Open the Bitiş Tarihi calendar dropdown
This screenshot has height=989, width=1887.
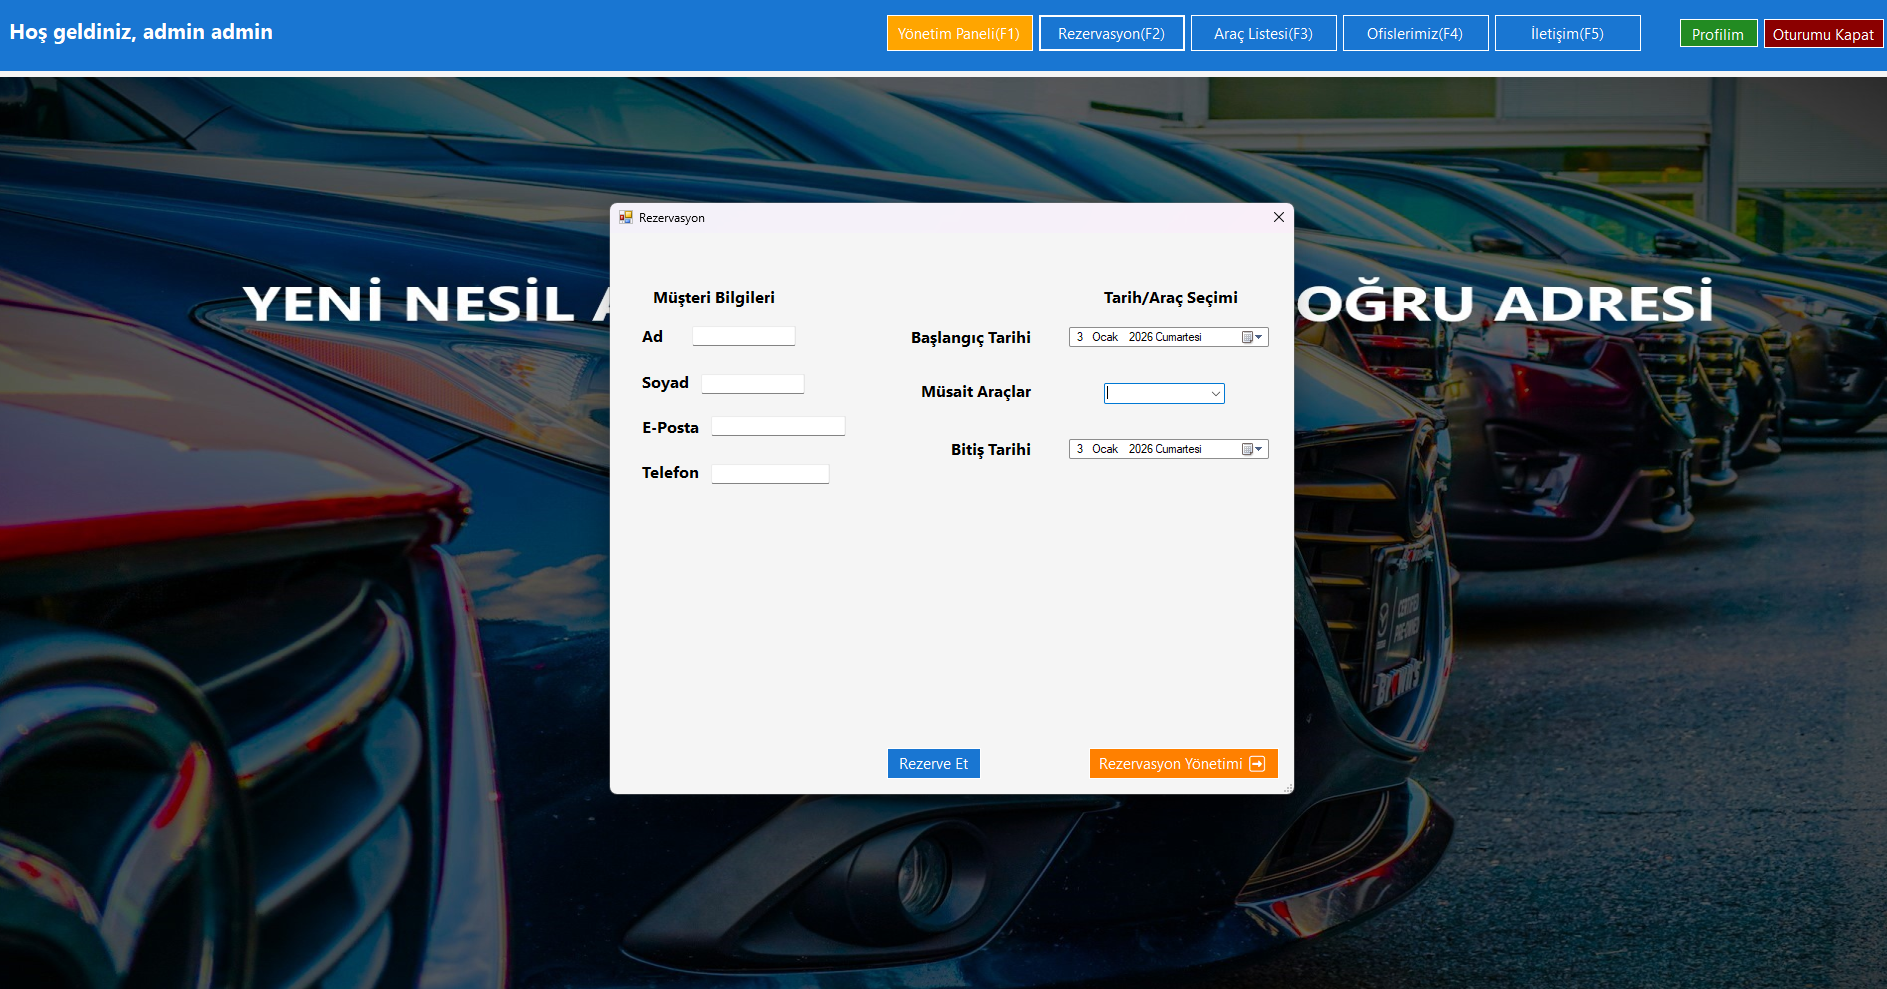(x=1252, y=449)
